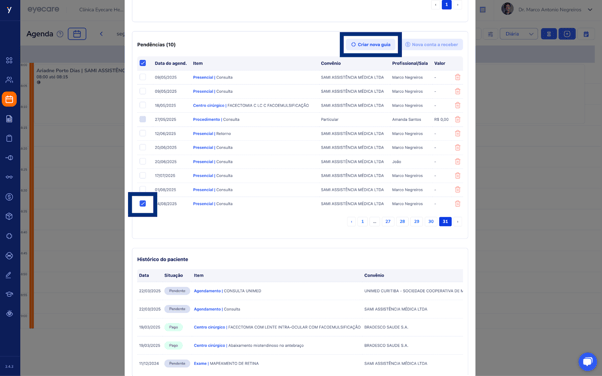Click the Particular convênio cell
The image size is (602, 376).
(329, 119)
